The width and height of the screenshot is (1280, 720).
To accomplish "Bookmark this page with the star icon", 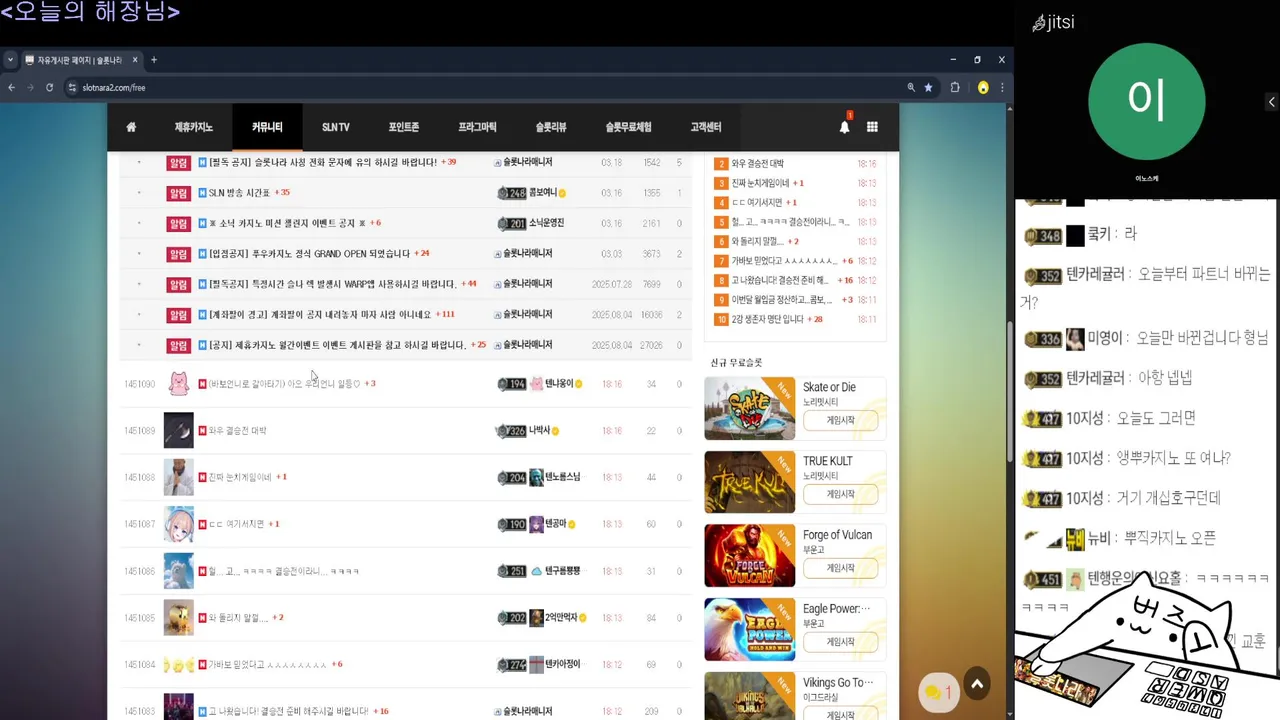I will coord(928,88).
